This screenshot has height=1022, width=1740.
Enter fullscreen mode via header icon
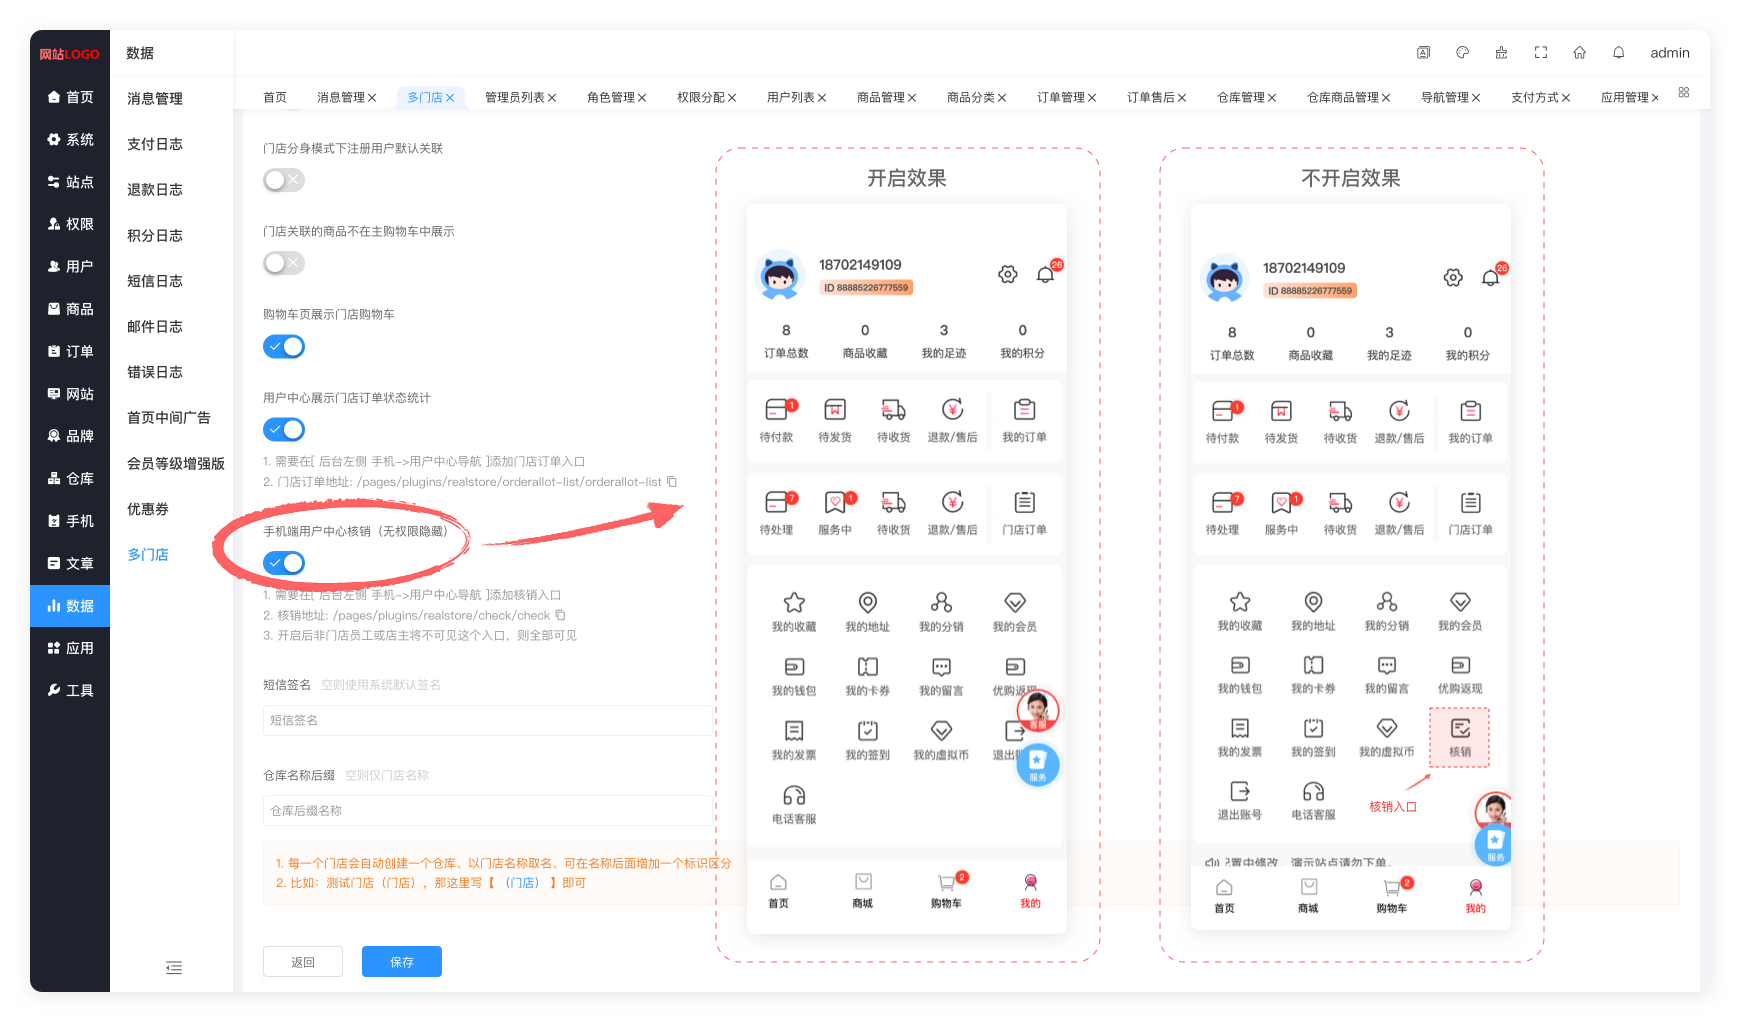(1540, 53)
